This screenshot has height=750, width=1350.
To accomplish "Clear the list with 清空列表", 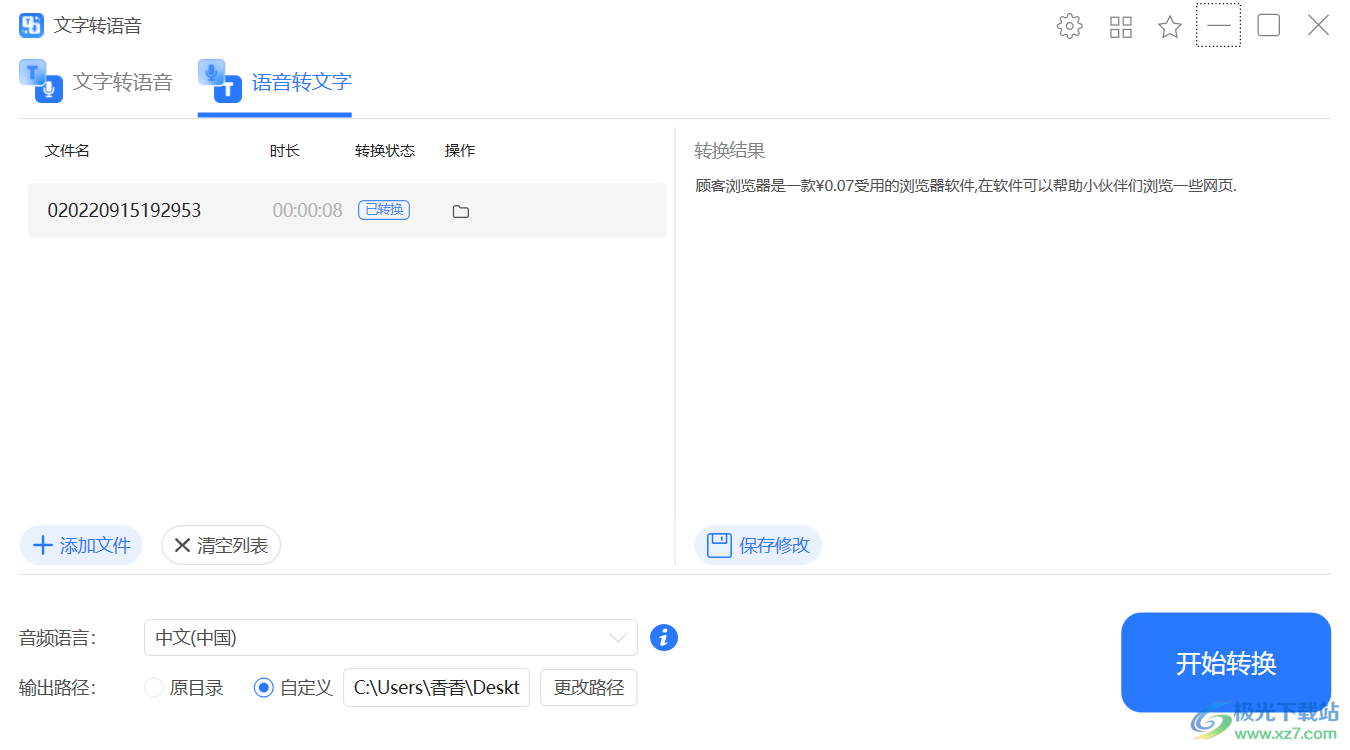I will (x=221, y=546).
